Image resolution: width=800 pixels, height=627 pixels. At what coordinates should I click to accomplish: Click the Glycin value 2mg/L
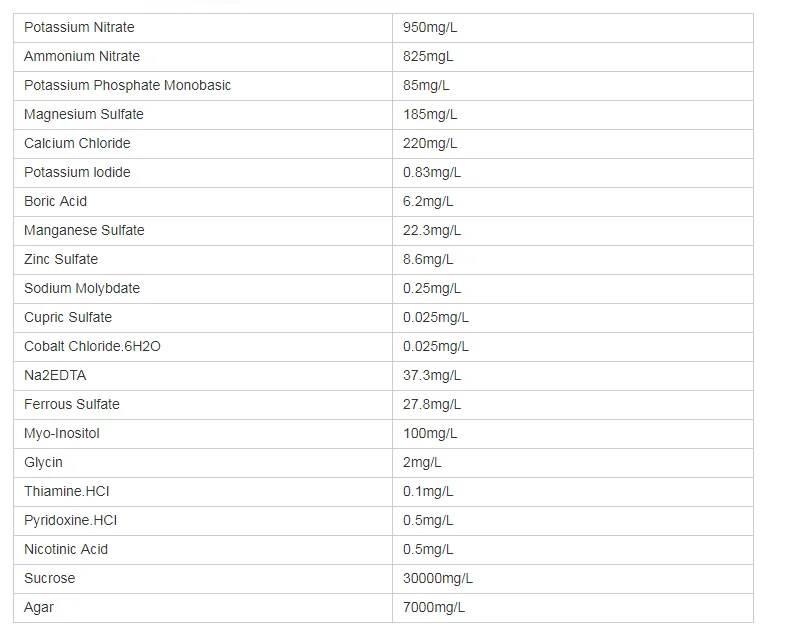pyautogui.click(x=422, y=462)
